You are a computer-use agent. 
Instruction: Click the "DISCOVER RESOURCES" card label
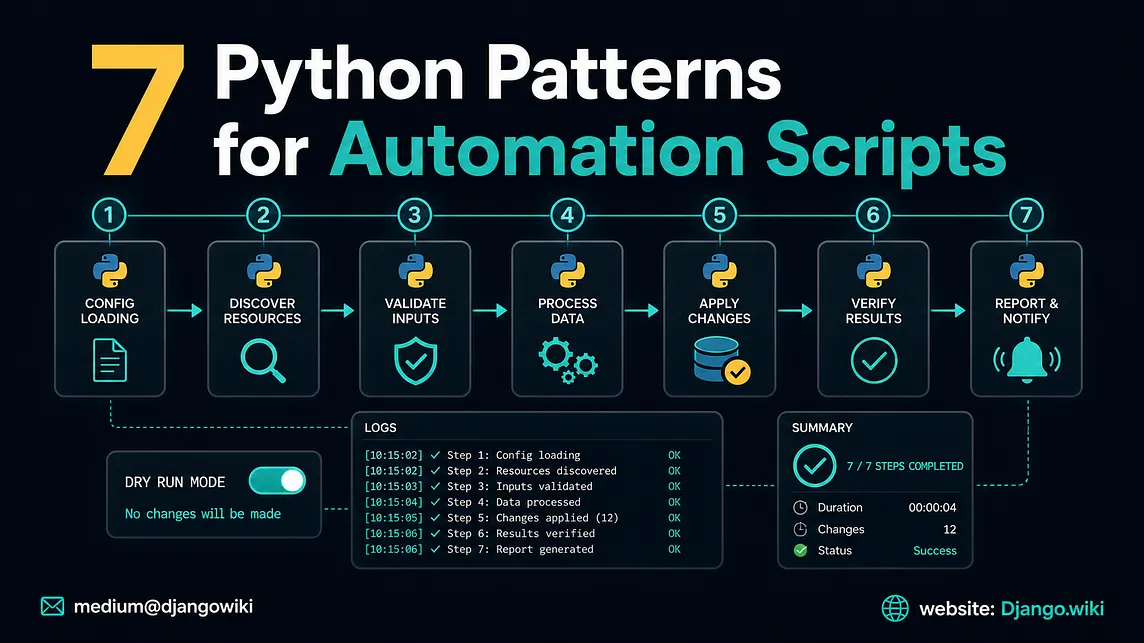tap(263, 311)
